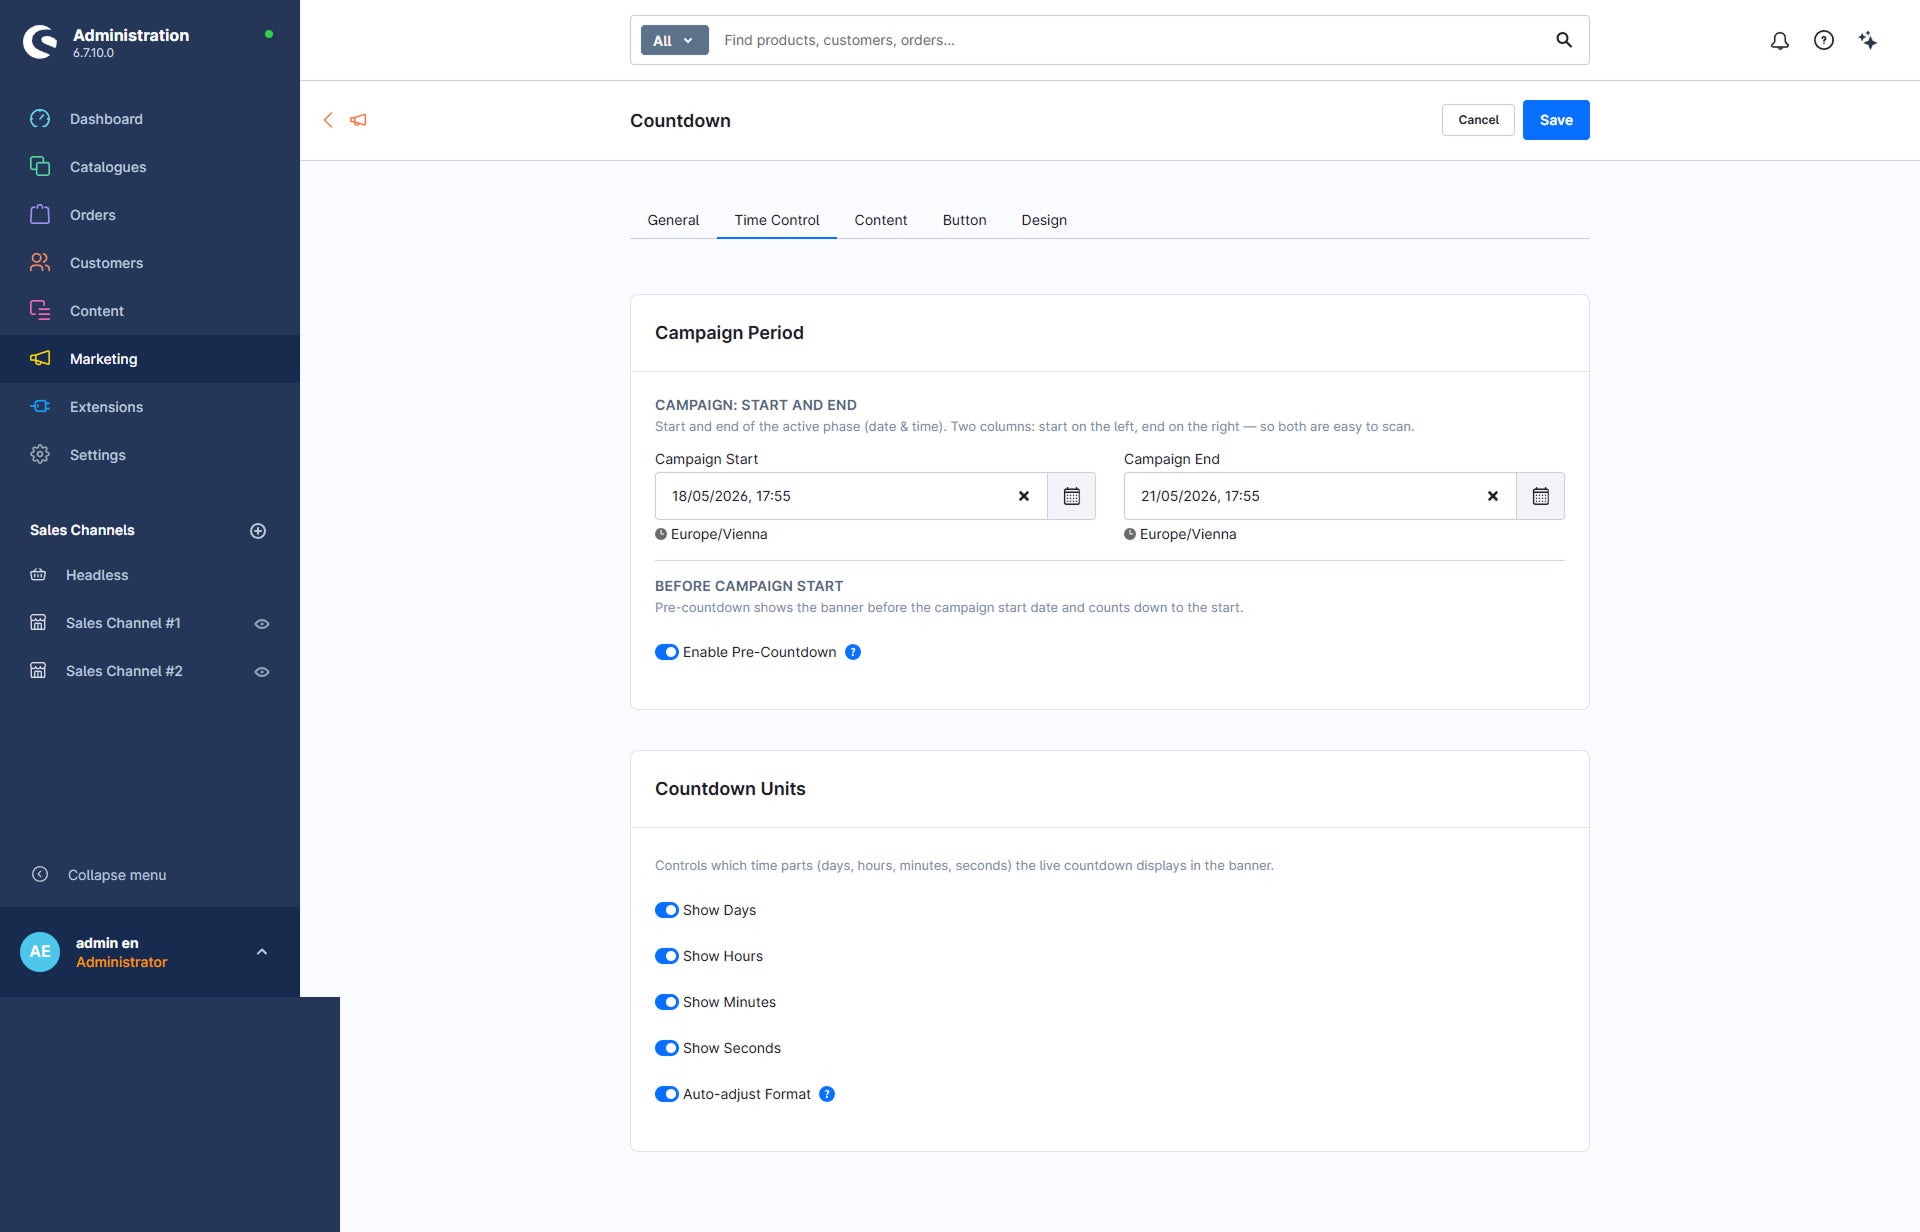Click the Catalogues icon
Viewport: 1920px width, 1232px height.
coord(40,166)
